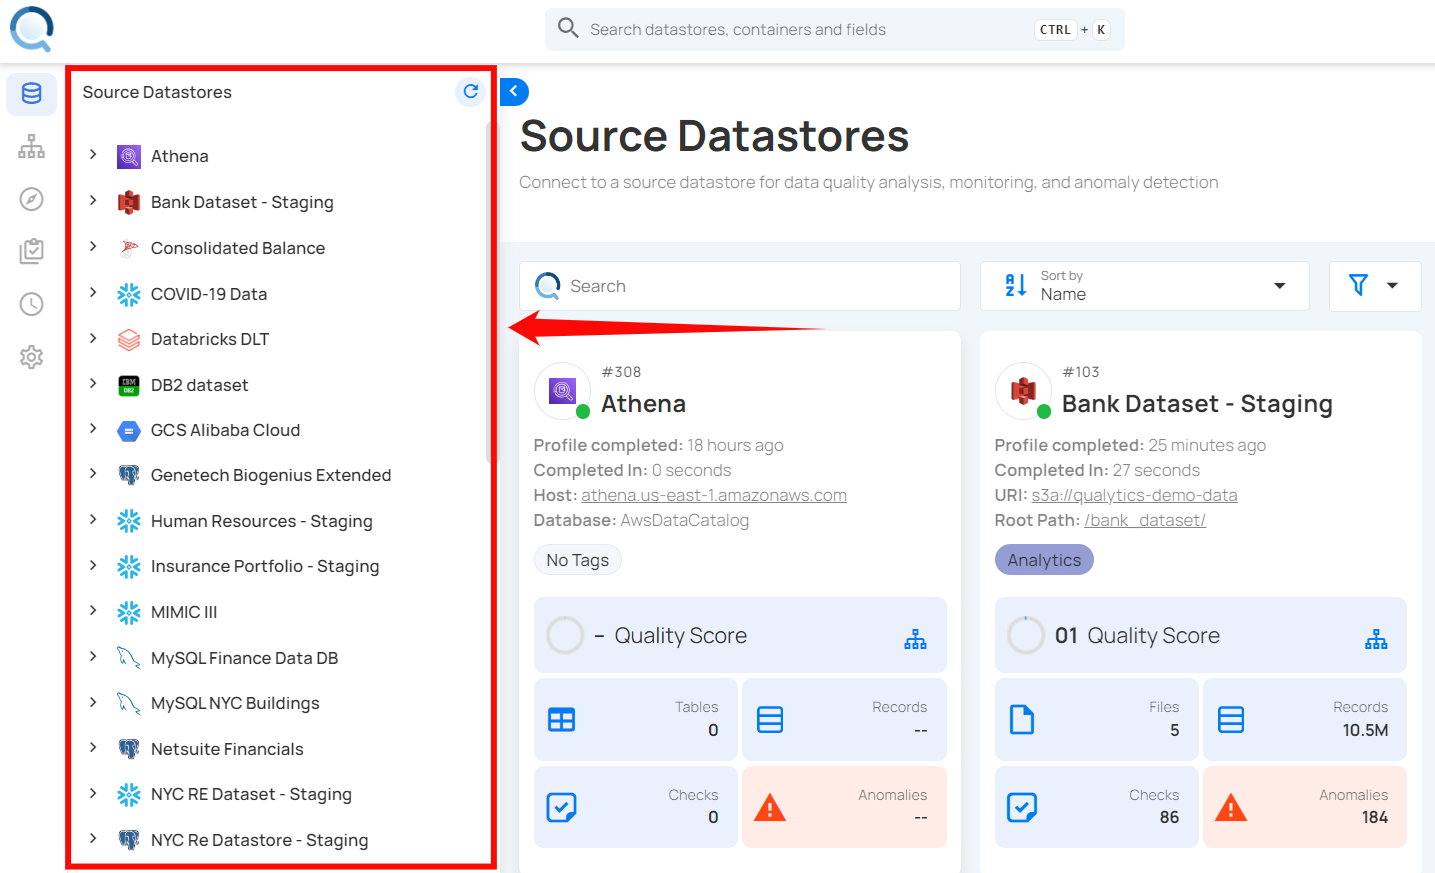This screenshot has width=1435, height=873.
Task: Open the s3a://qualytics-demo-data URI link
Action: tap(1134, 495)
